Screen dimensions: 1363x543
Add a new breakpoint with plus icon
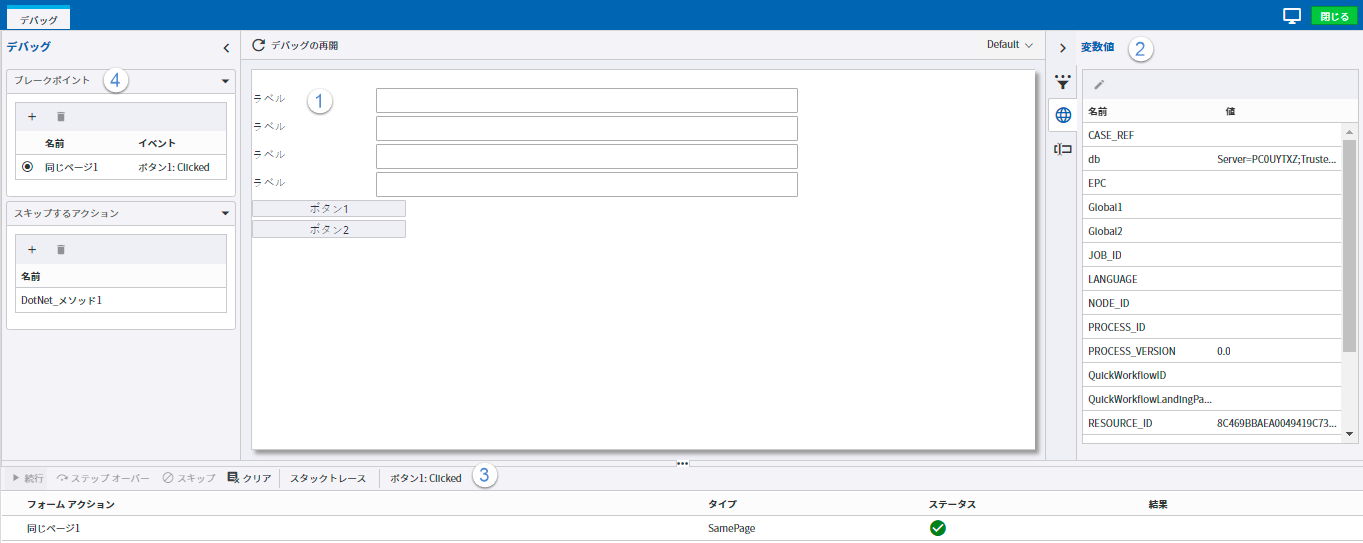(x=32, y=117)
